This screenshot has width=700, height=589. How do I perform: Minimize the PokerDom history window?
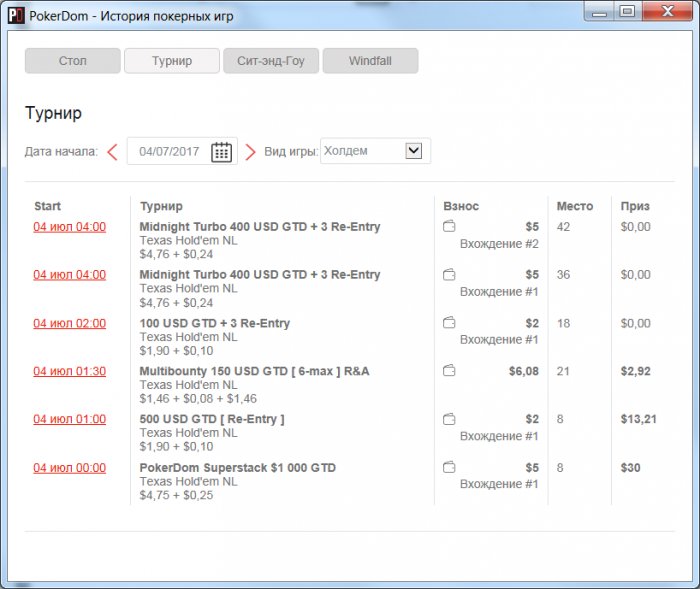pos(599,11)
